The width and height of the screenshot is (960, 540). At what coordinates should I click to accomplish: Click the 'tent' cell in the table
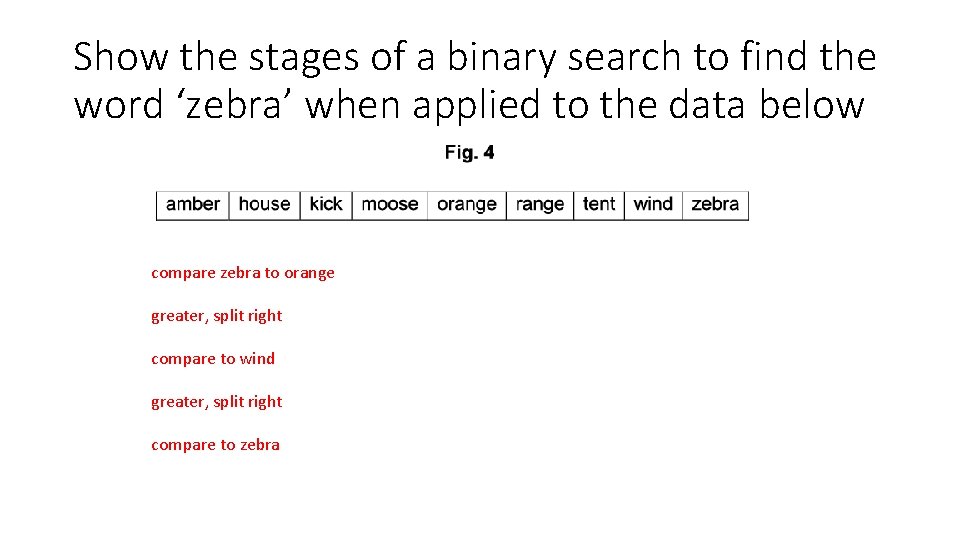click(x=599, y=204)
